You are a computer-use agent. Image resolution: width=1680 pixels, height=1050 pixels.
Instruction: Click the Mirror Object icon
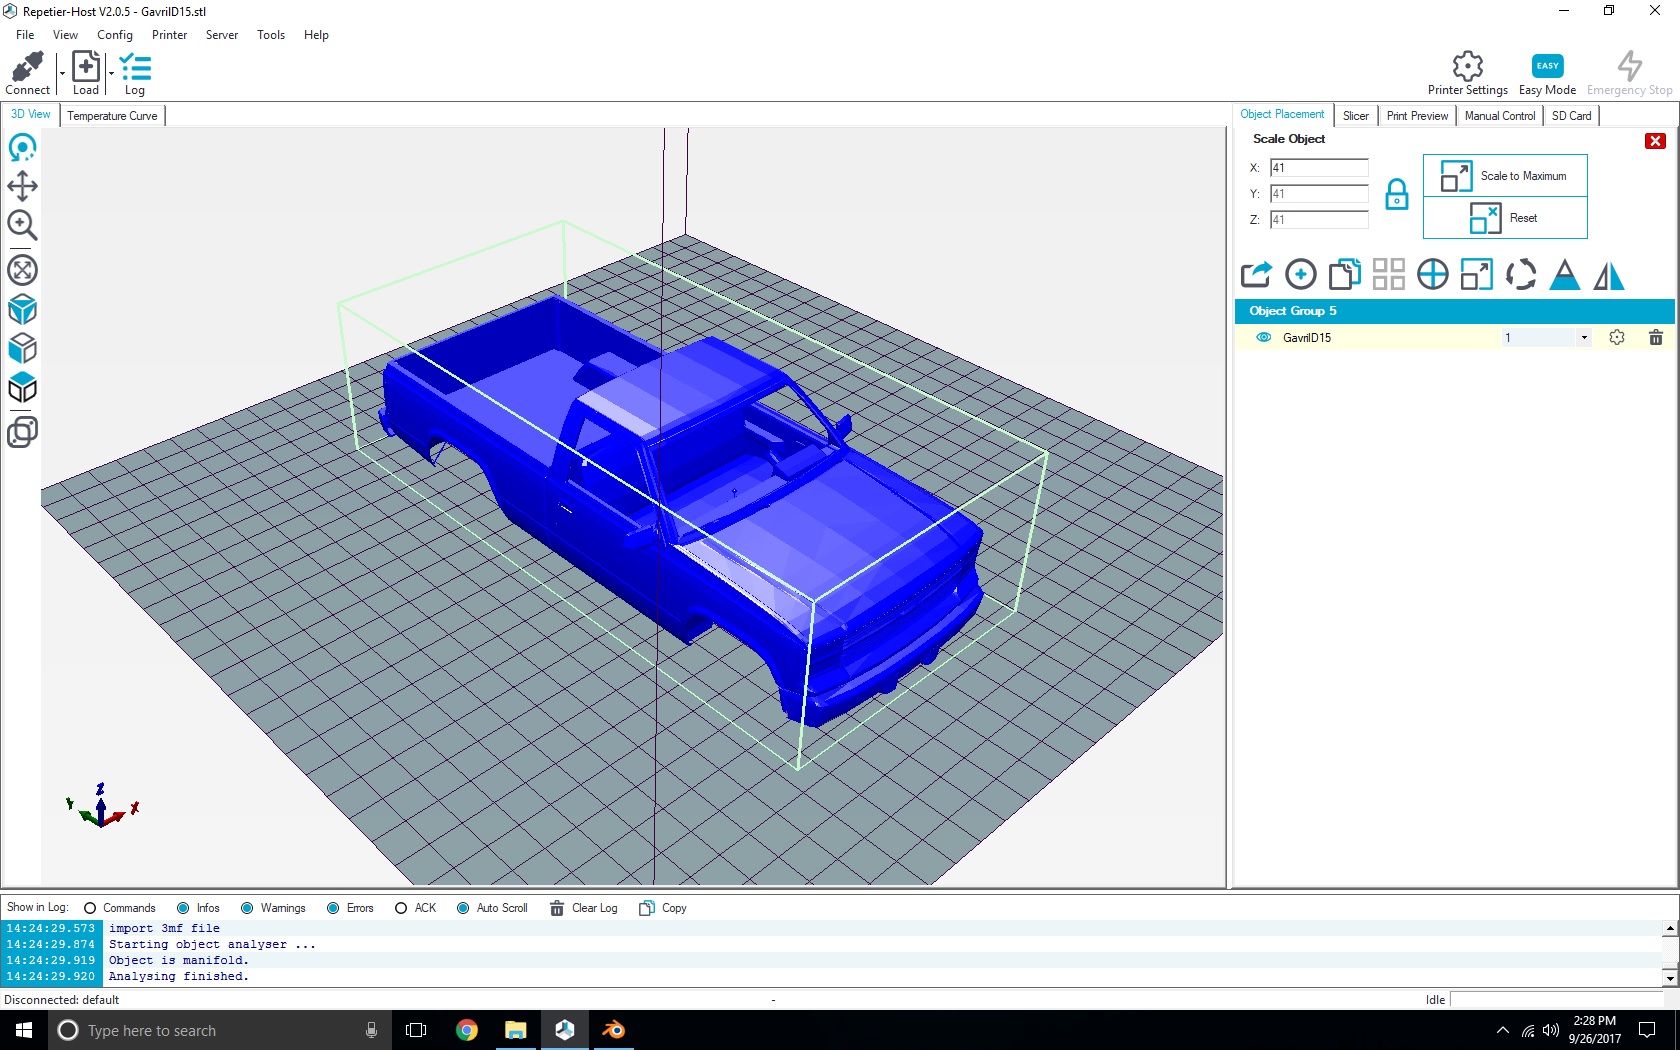point(1608,274)
